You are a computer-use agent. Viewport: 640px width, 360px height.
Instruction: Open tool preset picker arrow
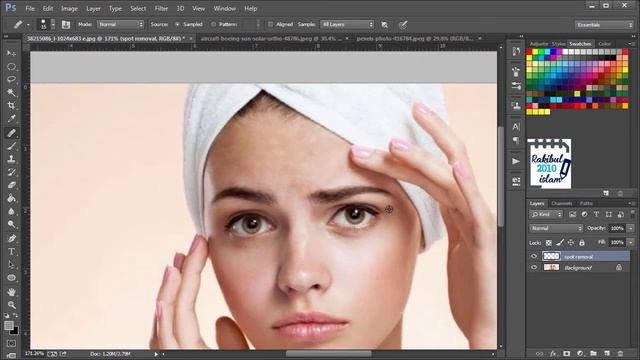tap(28, 25)
